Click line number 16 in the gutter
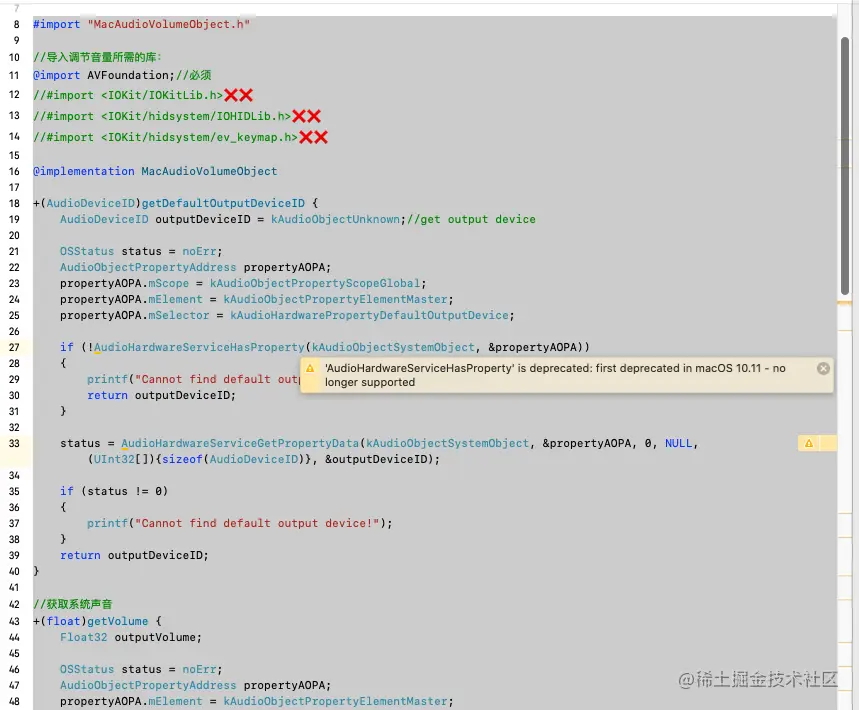This screenshot has width=859, height=710. pyautogui.click(x=14, y=171)
